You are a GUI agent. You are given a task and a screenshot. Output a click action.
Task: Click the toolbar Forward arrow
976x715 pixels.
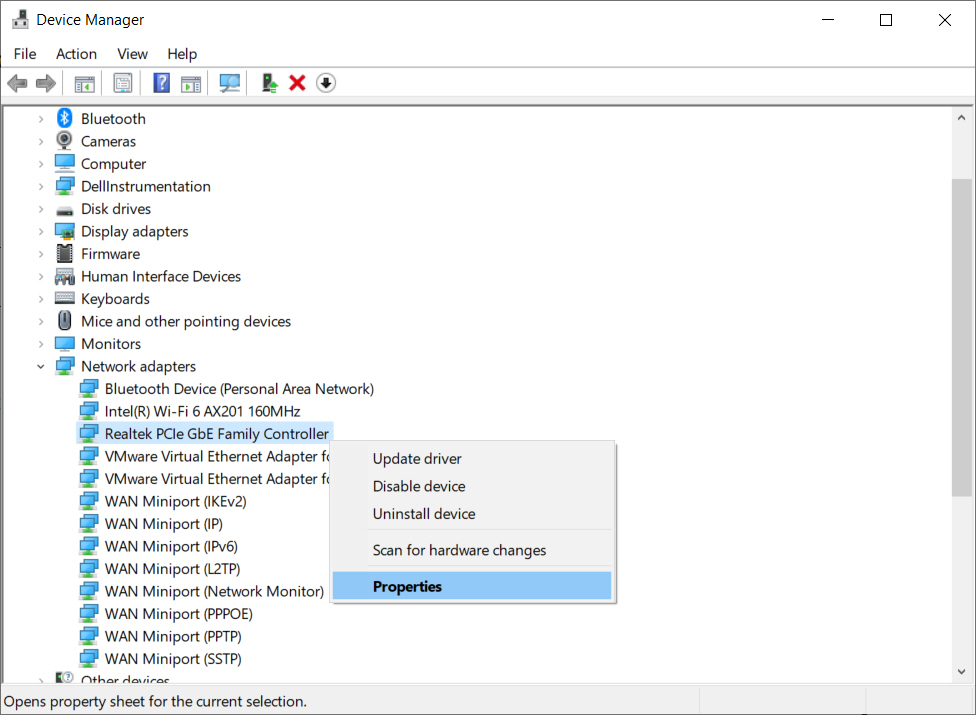(45, 83)
